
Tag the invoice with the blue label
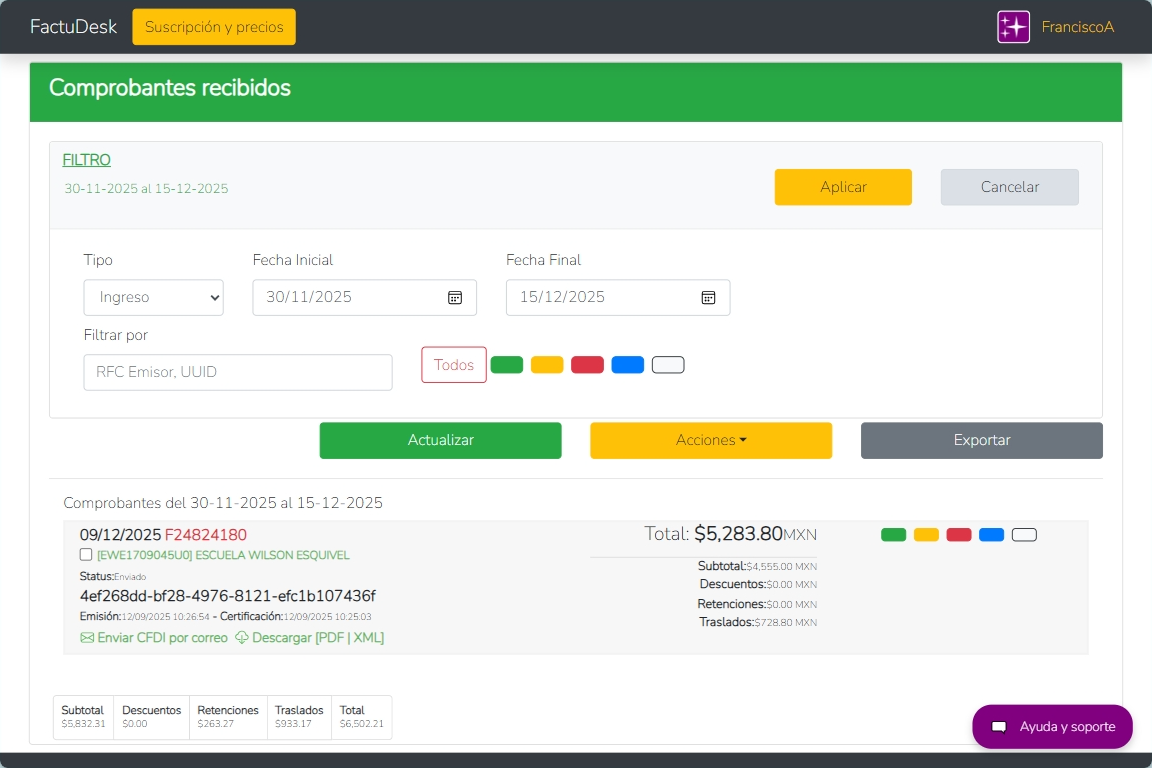point(991,535)
